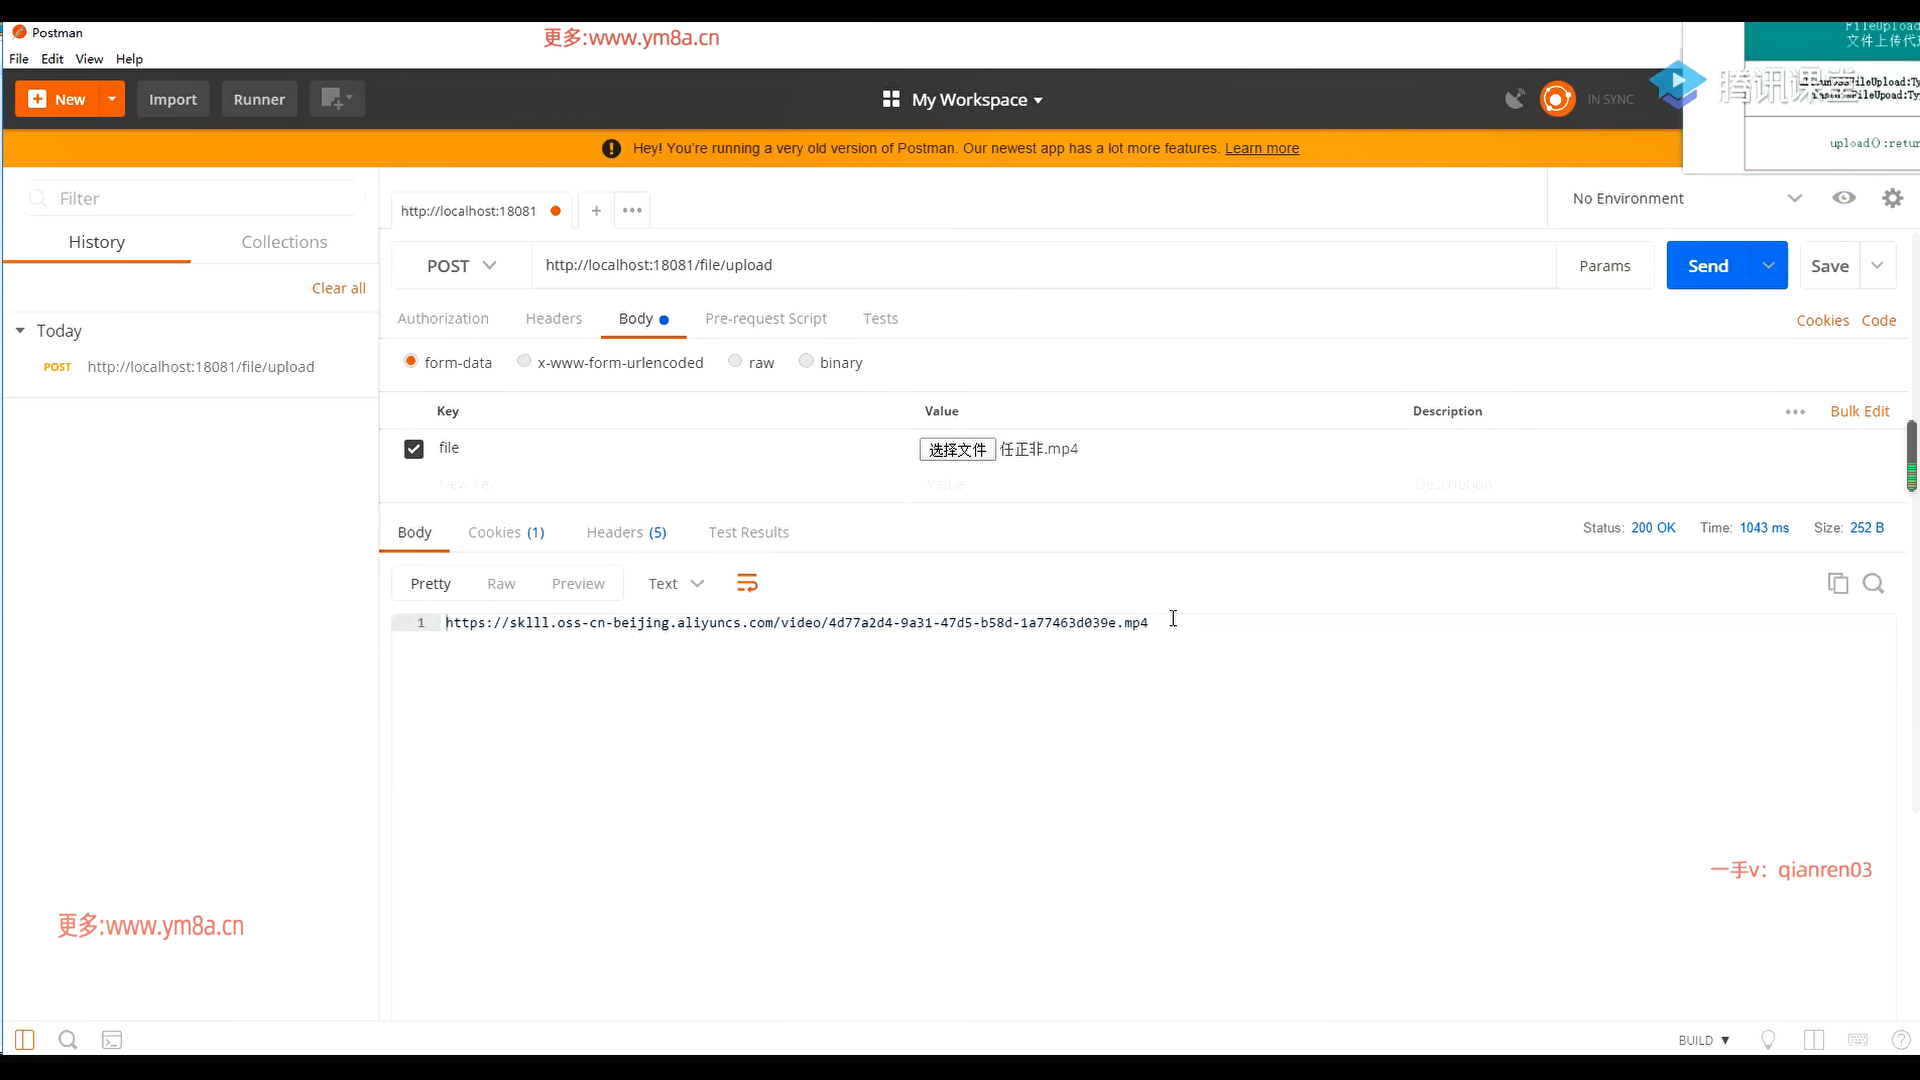Copy response body to clipboard icon
This screenshot has width=1920, height=1080.
pyautogui.click(x=1837, y=583)
